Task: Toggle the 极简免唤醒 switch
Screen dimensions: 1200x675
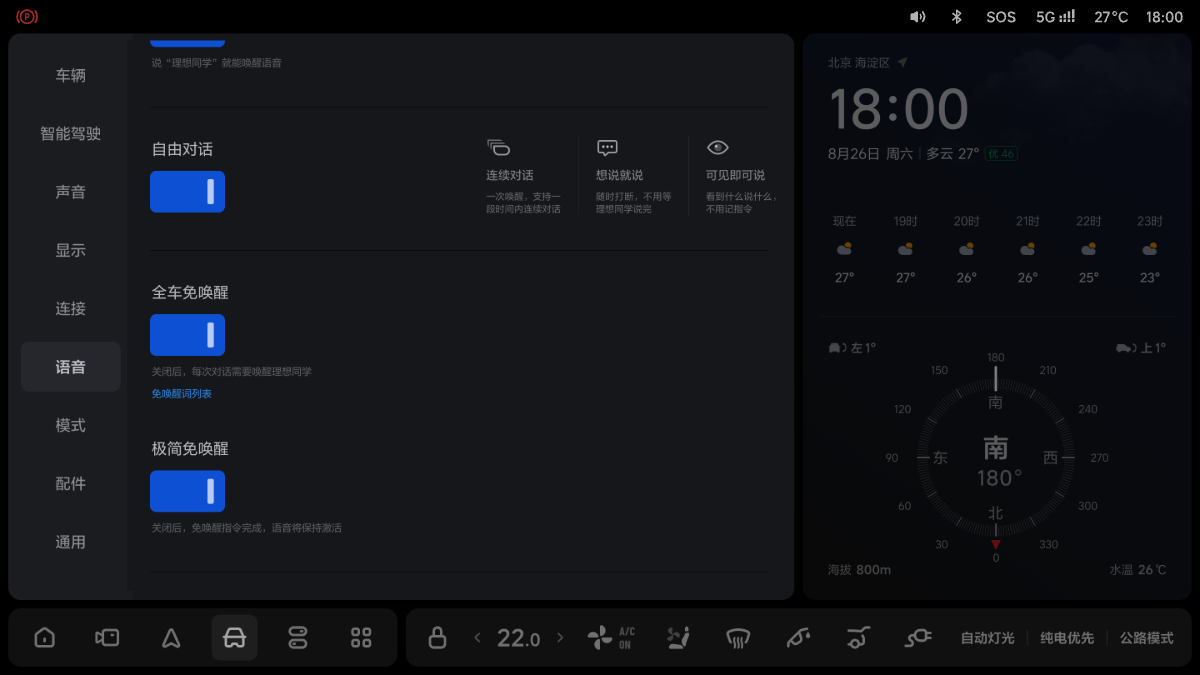Action: 187,491
